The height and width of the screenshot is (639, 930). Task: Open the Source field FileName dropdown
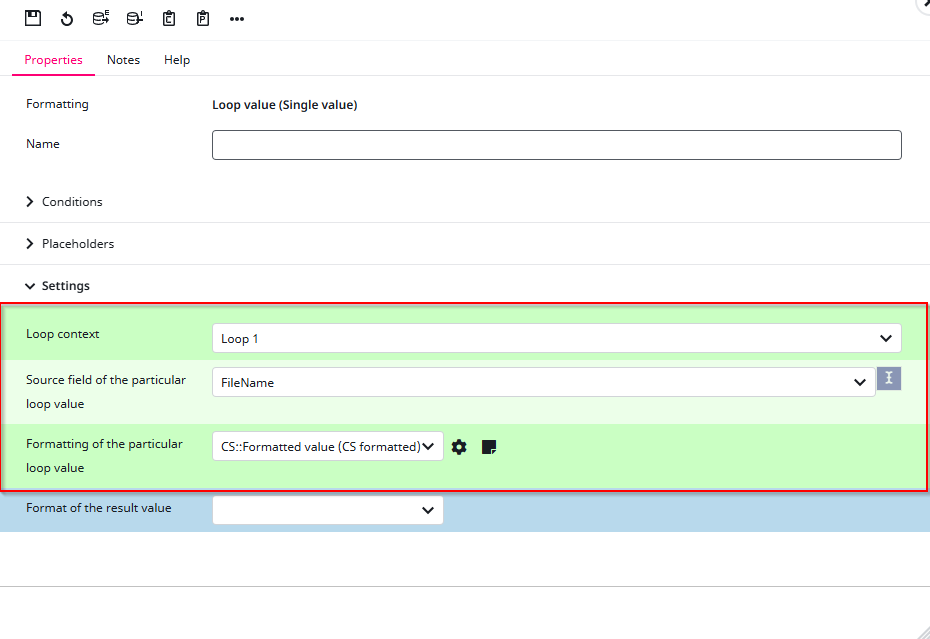pyautogui.click(x=543, y=382)
